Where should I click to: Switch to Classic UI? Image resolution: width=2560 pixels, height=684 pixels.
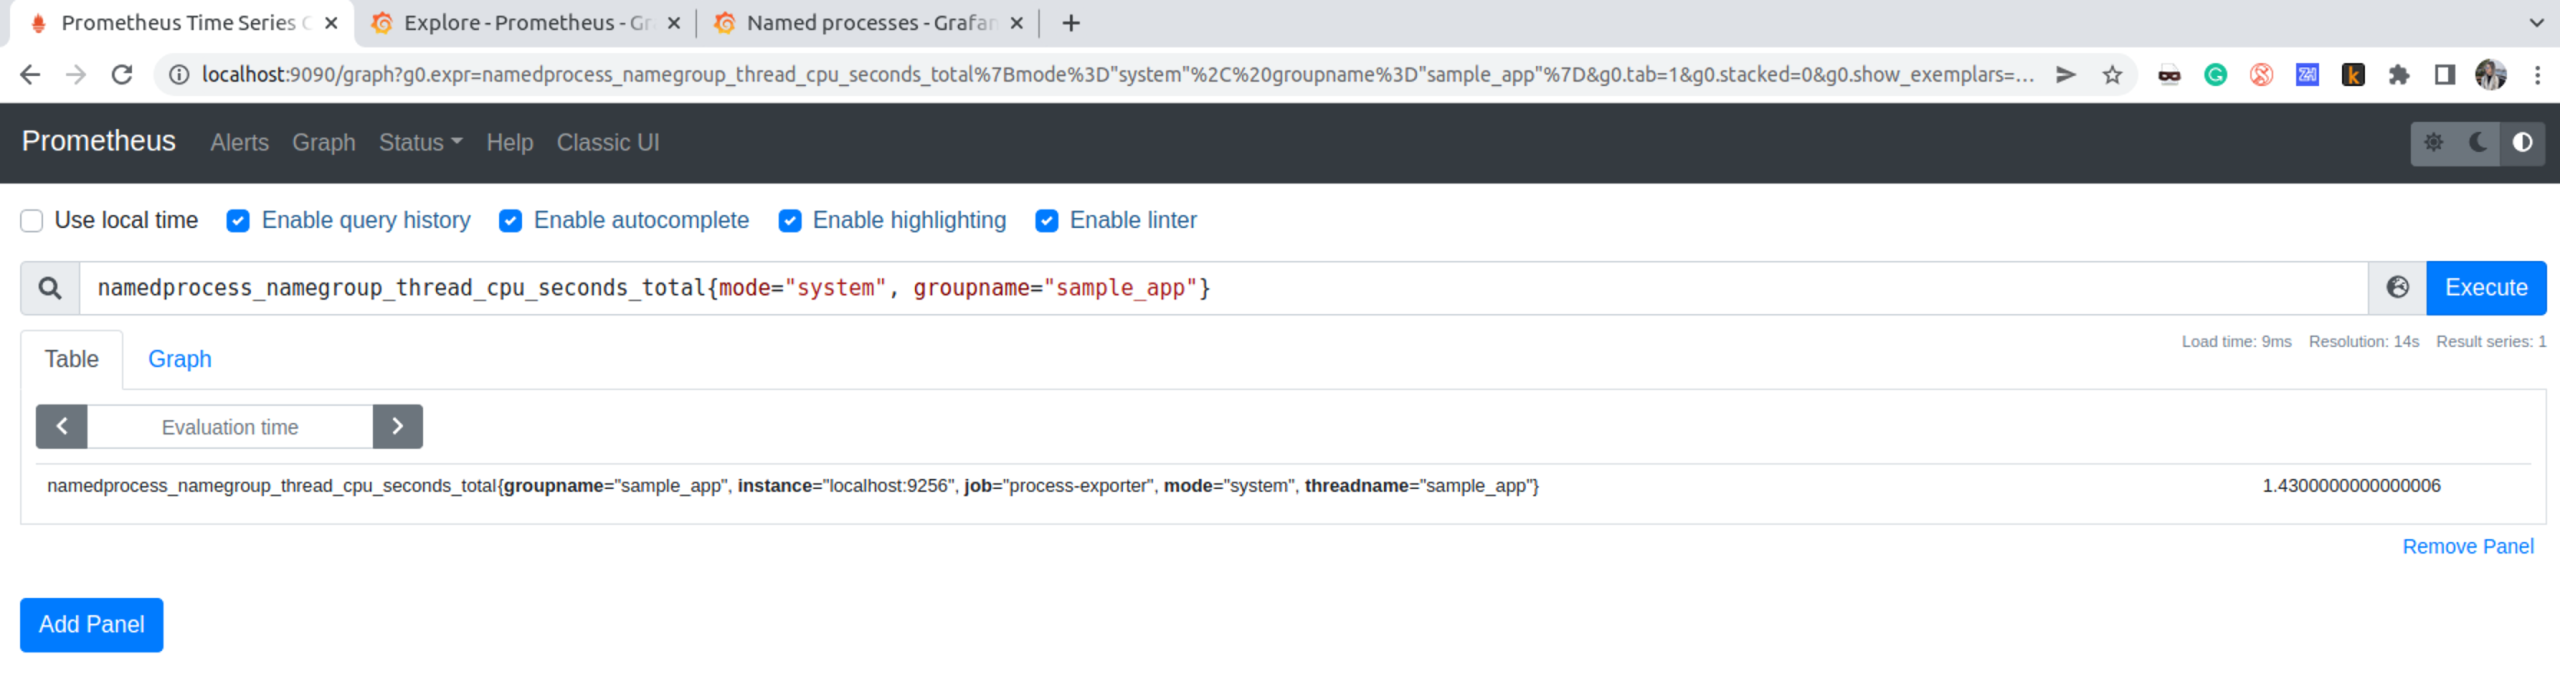point(608,143)
